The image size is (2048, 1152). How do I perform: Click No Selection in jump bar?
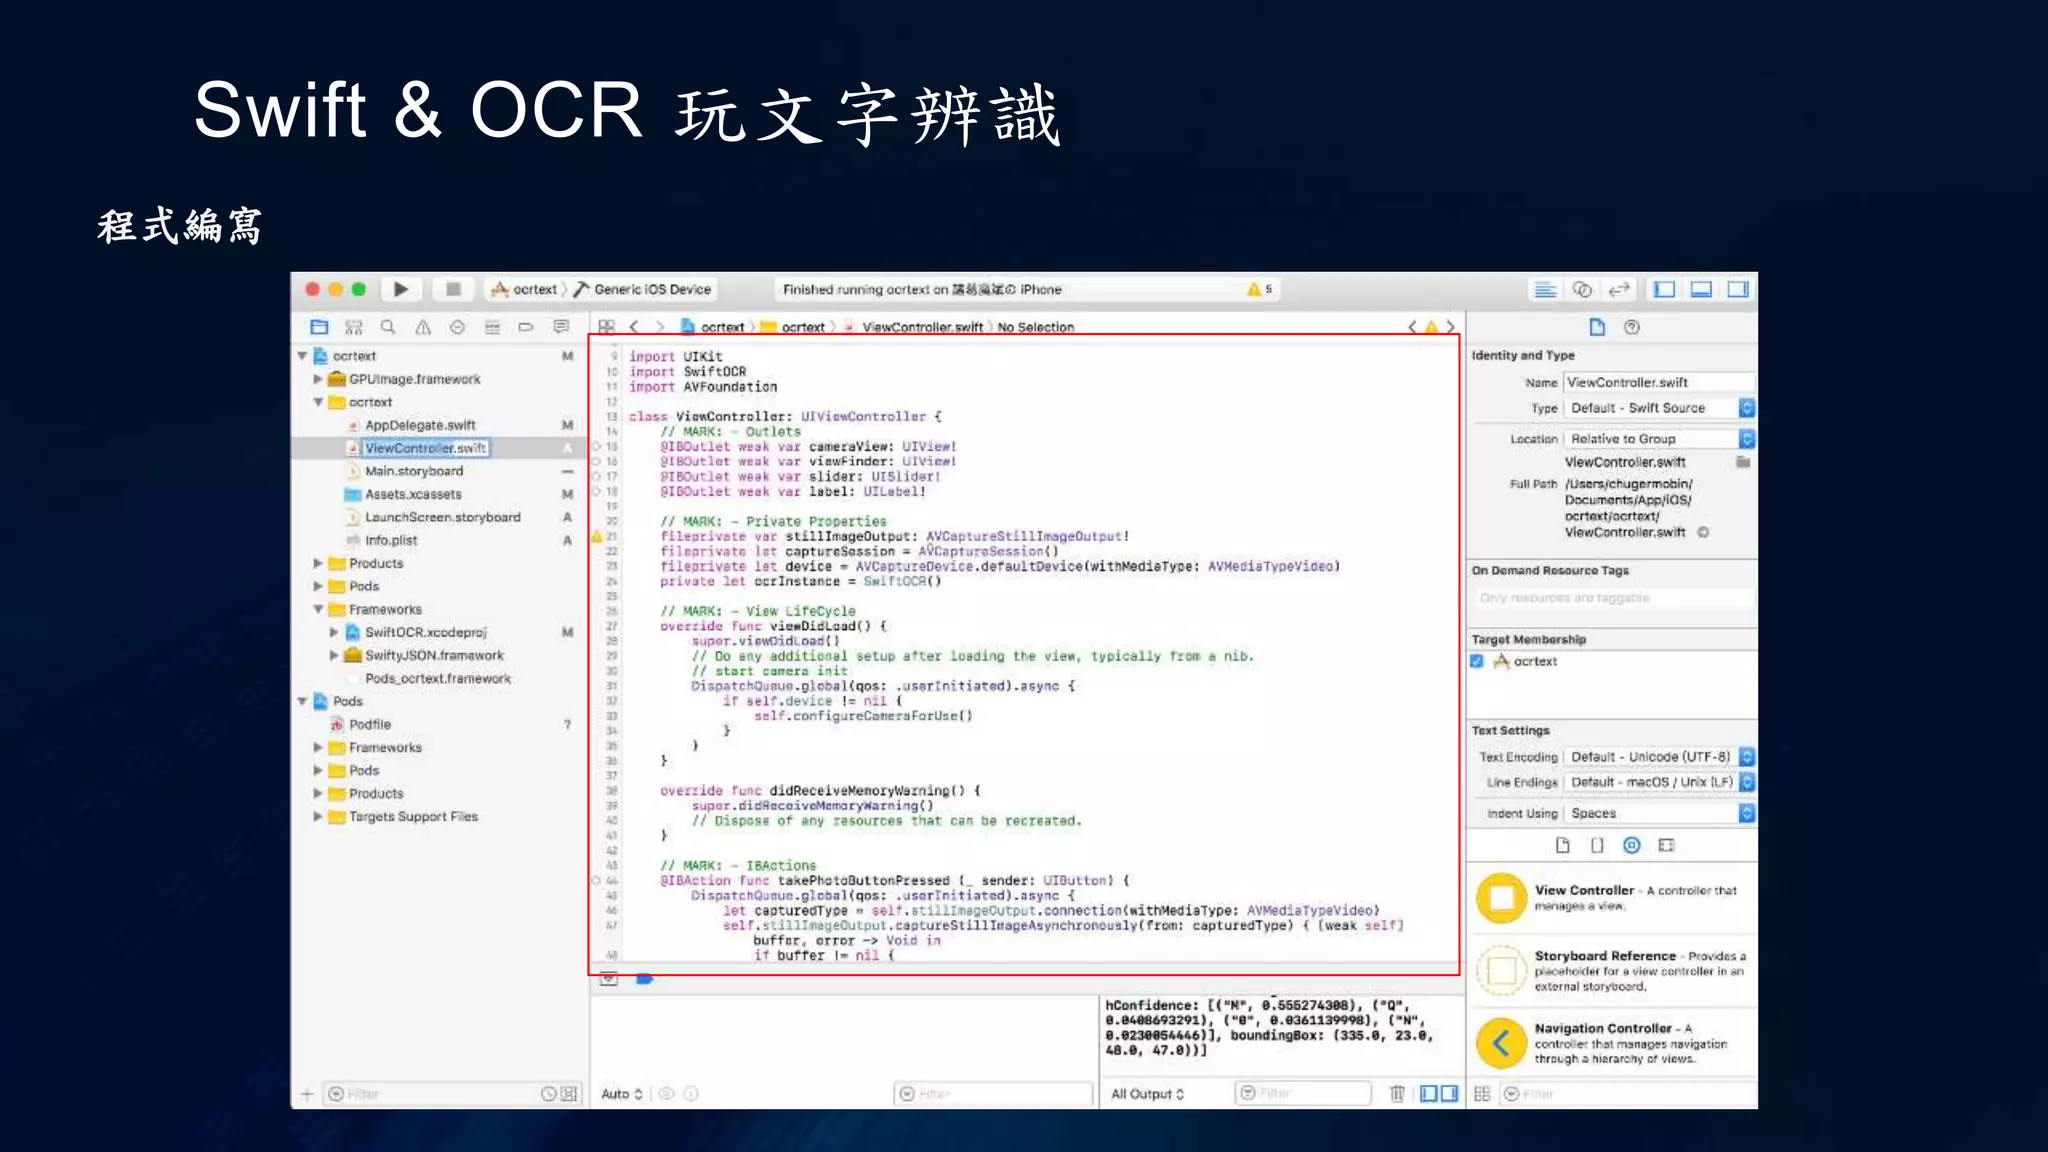pos(1036,327)
